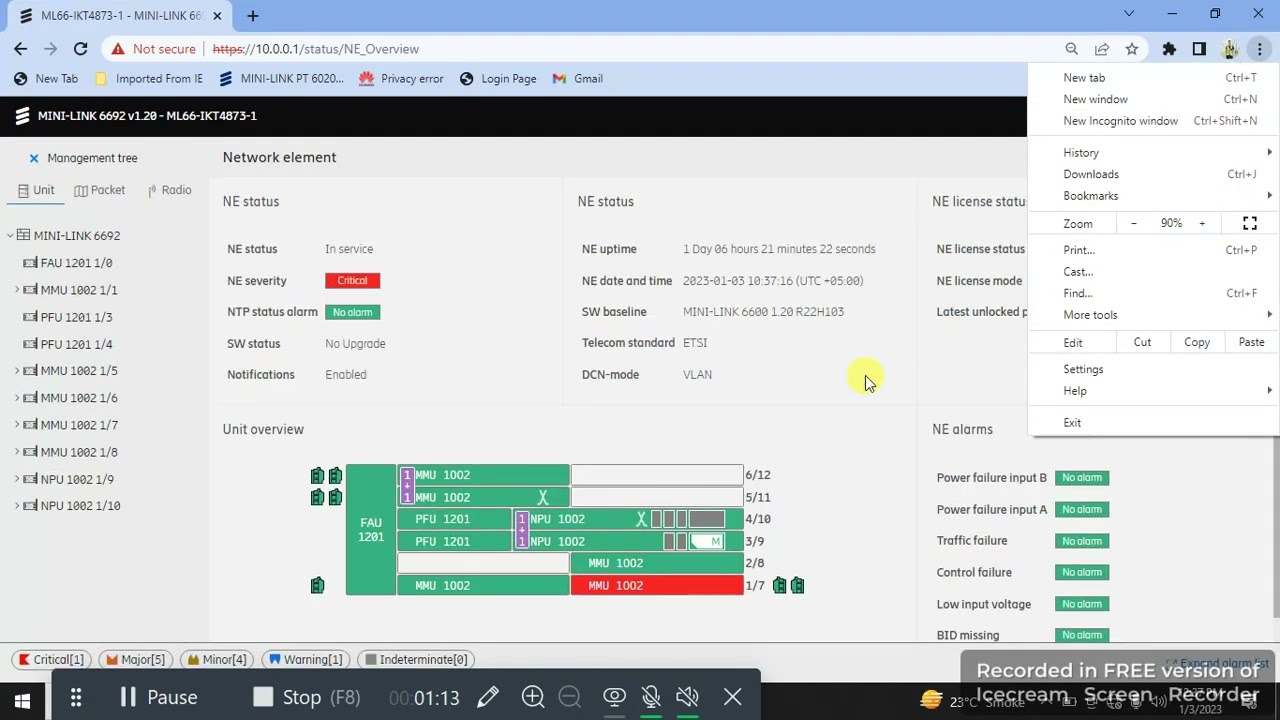The height and width of the screenshot is (720, 1280).
Task: Open the Gmail bookmark
Action: pyautogui.click(x=577, y=79)
